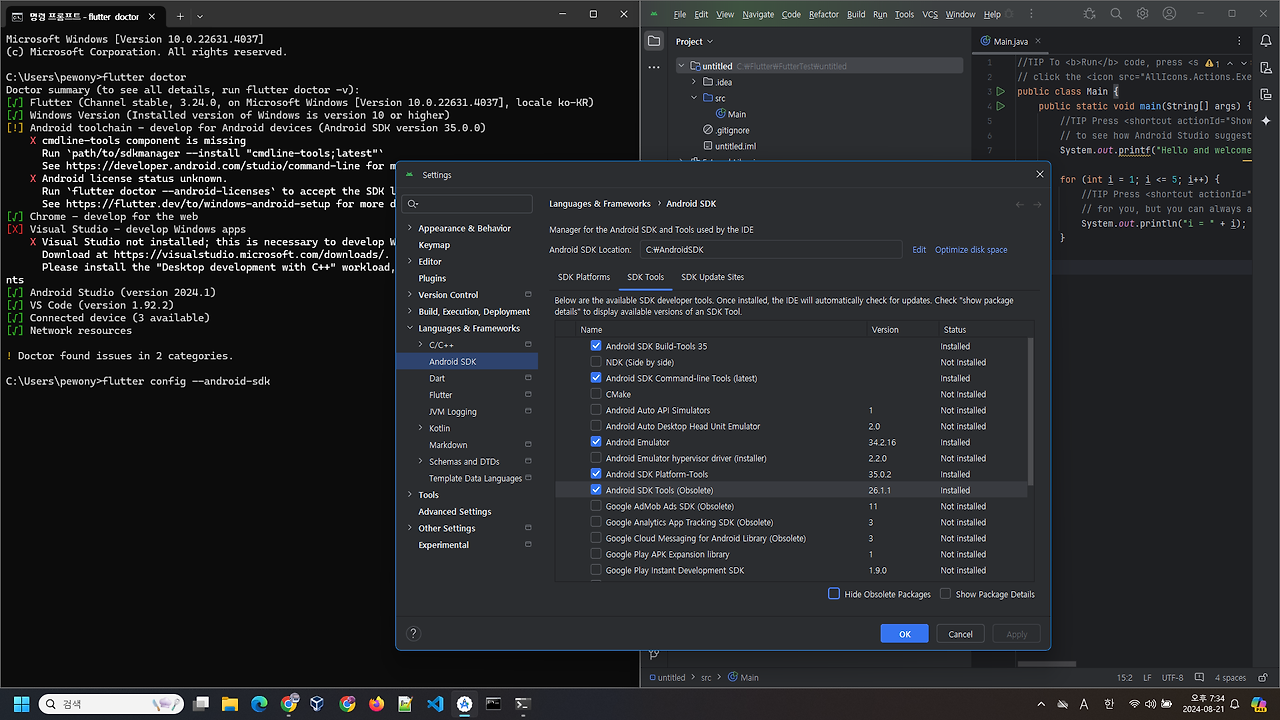1280x720 pixels.
Task: Click OK to confirm SDK settings
Action: (903, 633)
